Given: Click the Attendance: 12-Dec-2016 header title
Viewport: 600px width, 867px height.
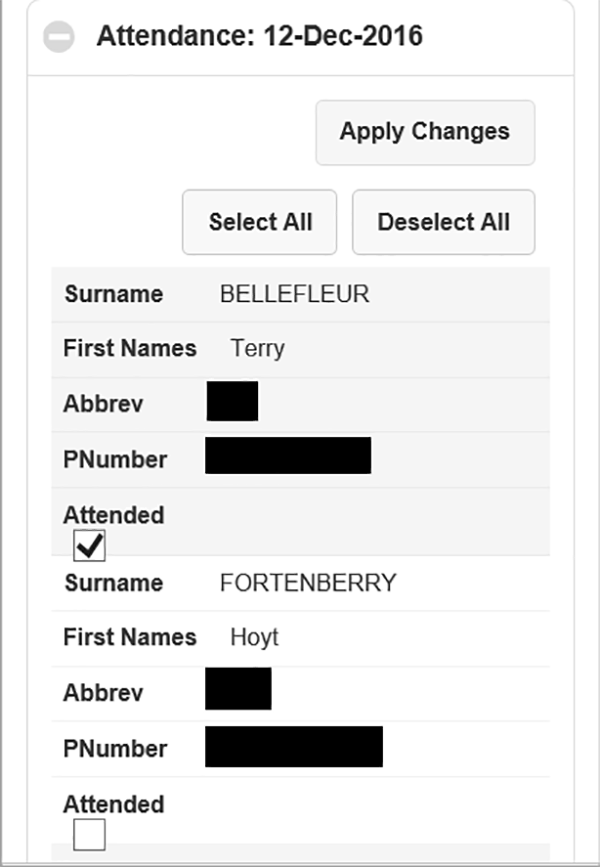Looking at the screenshot, I should (259, 36).
